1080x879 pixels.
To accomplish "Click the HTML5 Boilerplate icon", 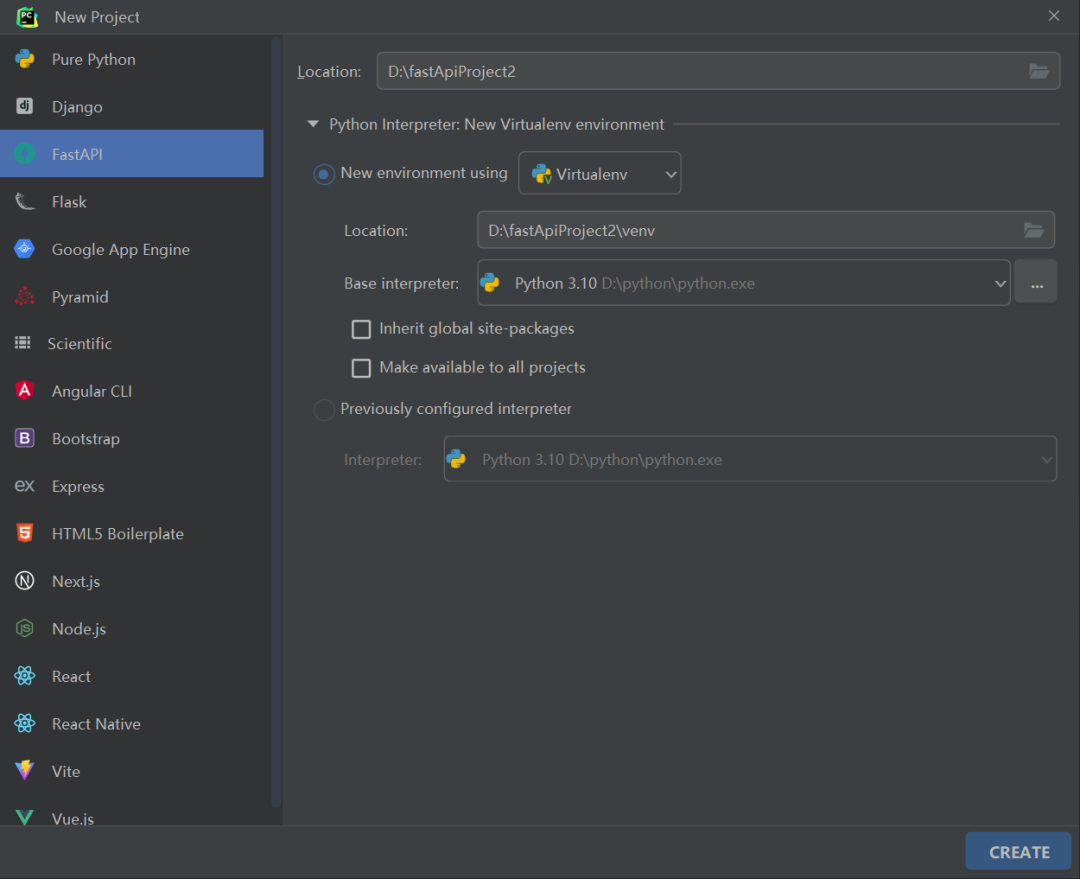I will (25, 533).
